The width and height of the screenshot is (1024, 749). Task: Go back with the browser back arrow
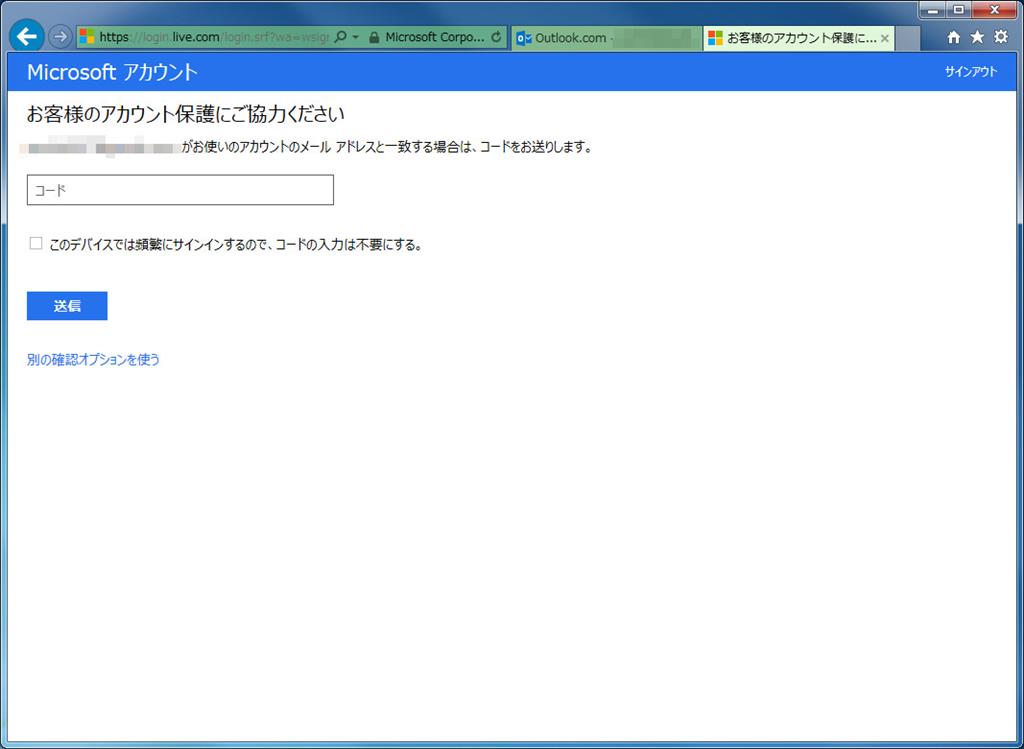(x=27, y=37)
